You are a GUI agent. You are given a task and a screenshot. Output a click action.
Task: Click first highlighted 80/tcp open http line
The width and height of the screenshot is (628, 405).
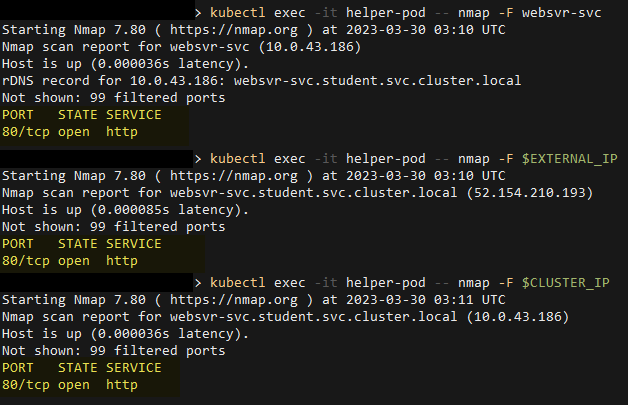point(70,132)
